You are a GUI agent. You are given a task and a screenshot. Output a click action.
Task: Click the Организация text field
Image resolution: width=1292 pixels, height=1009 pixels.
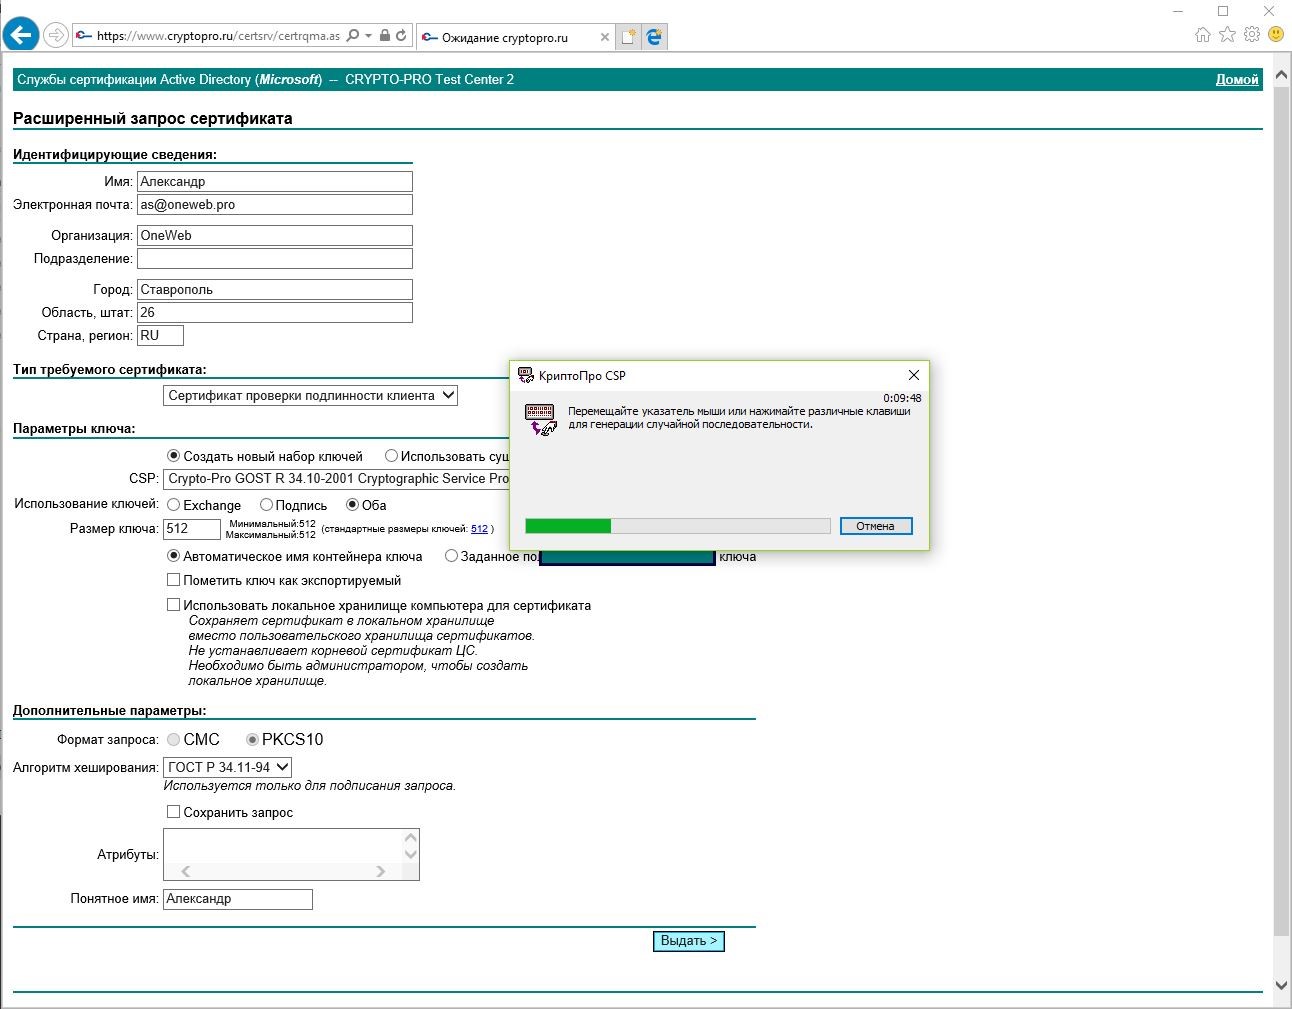pyautogui.click(x=275, y=235)
